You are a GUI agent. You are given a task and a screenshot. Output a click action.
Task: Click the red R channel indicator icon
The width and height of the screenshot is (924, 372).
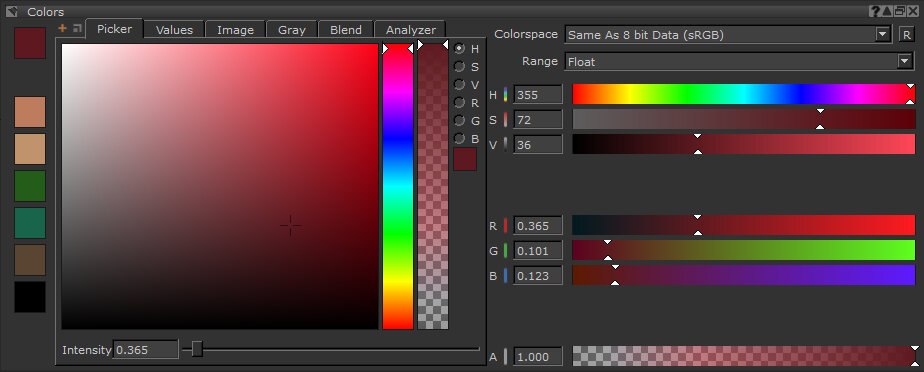point(506,226)
